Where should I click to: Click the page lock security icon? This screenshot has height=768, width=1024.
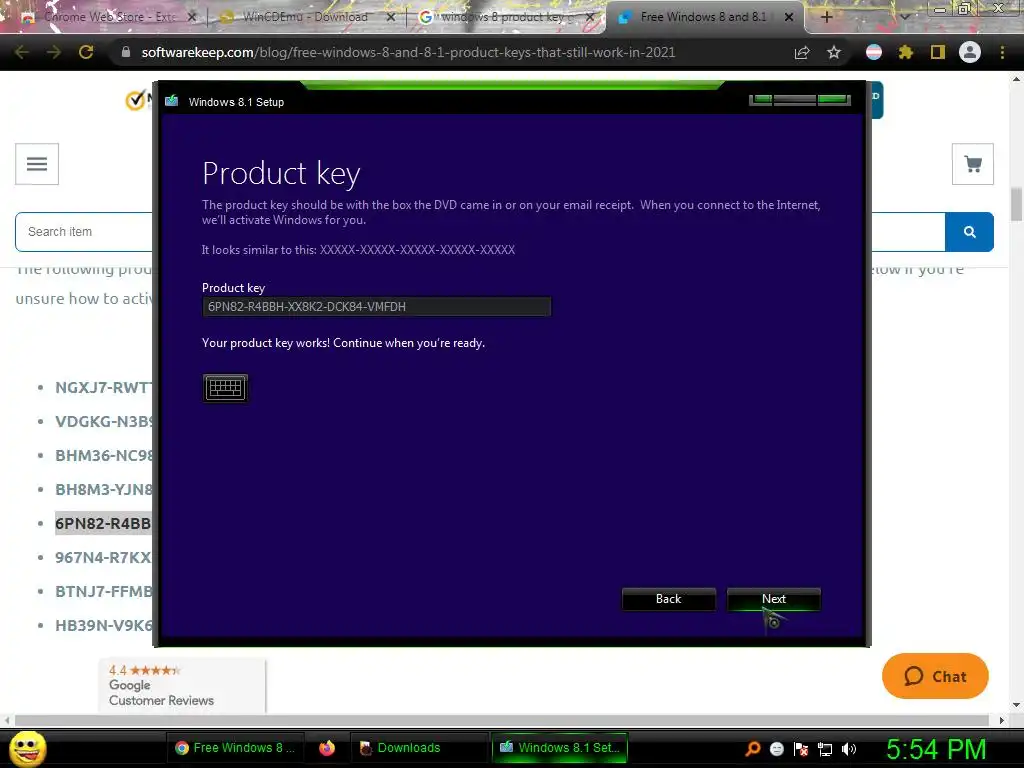(x=126, y=52)
